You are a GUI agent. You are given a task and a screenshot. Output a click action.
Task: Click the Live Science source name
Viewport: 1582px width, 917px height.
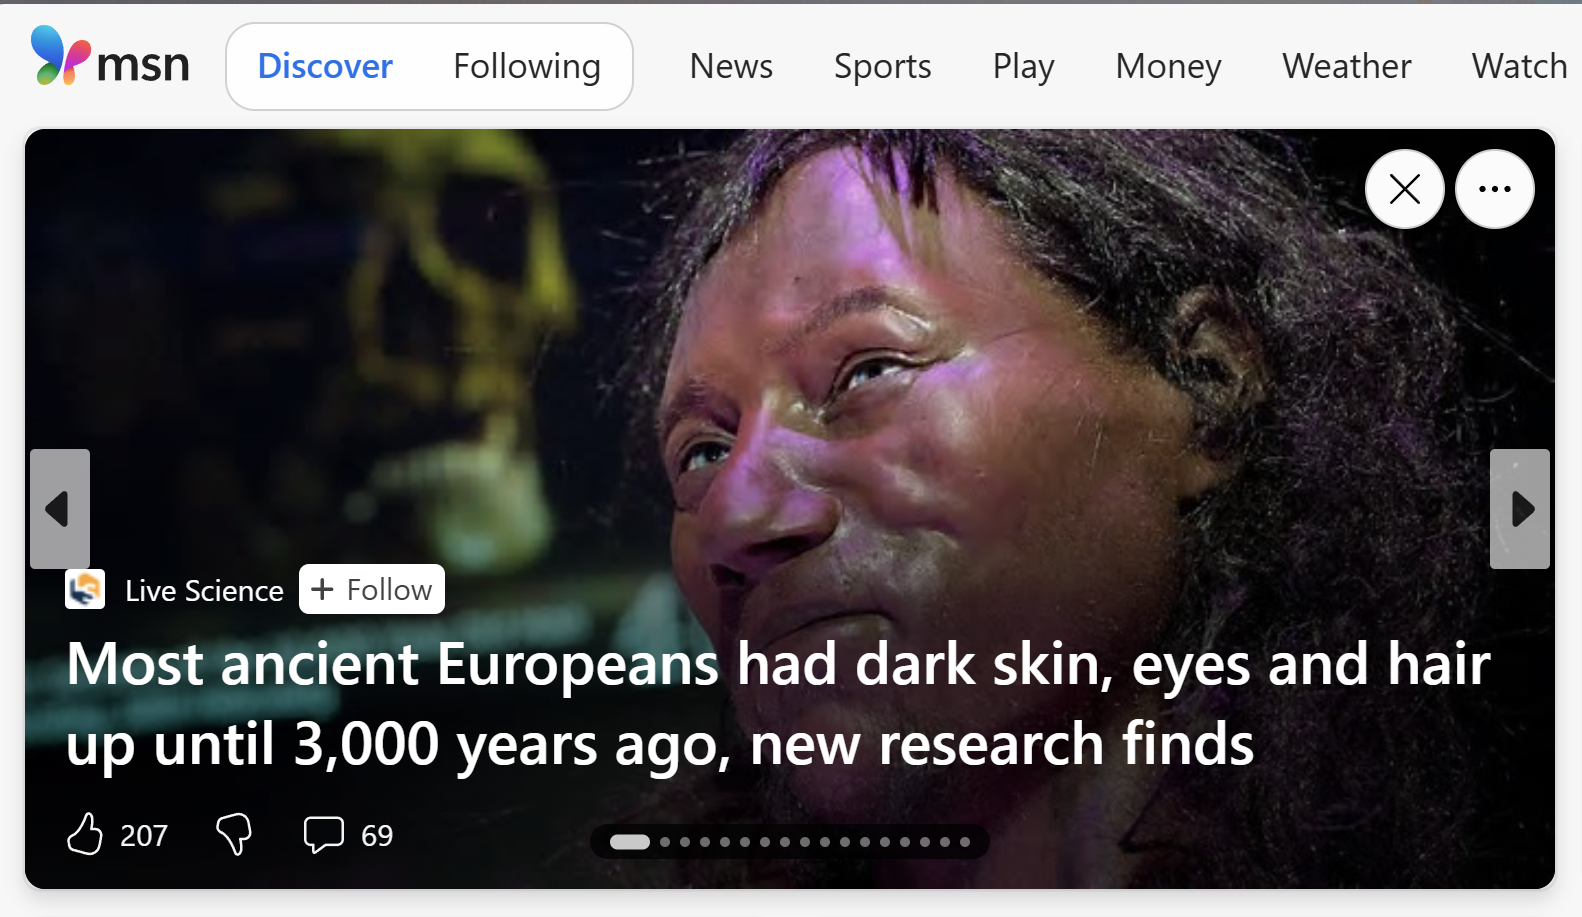(204, 591)
